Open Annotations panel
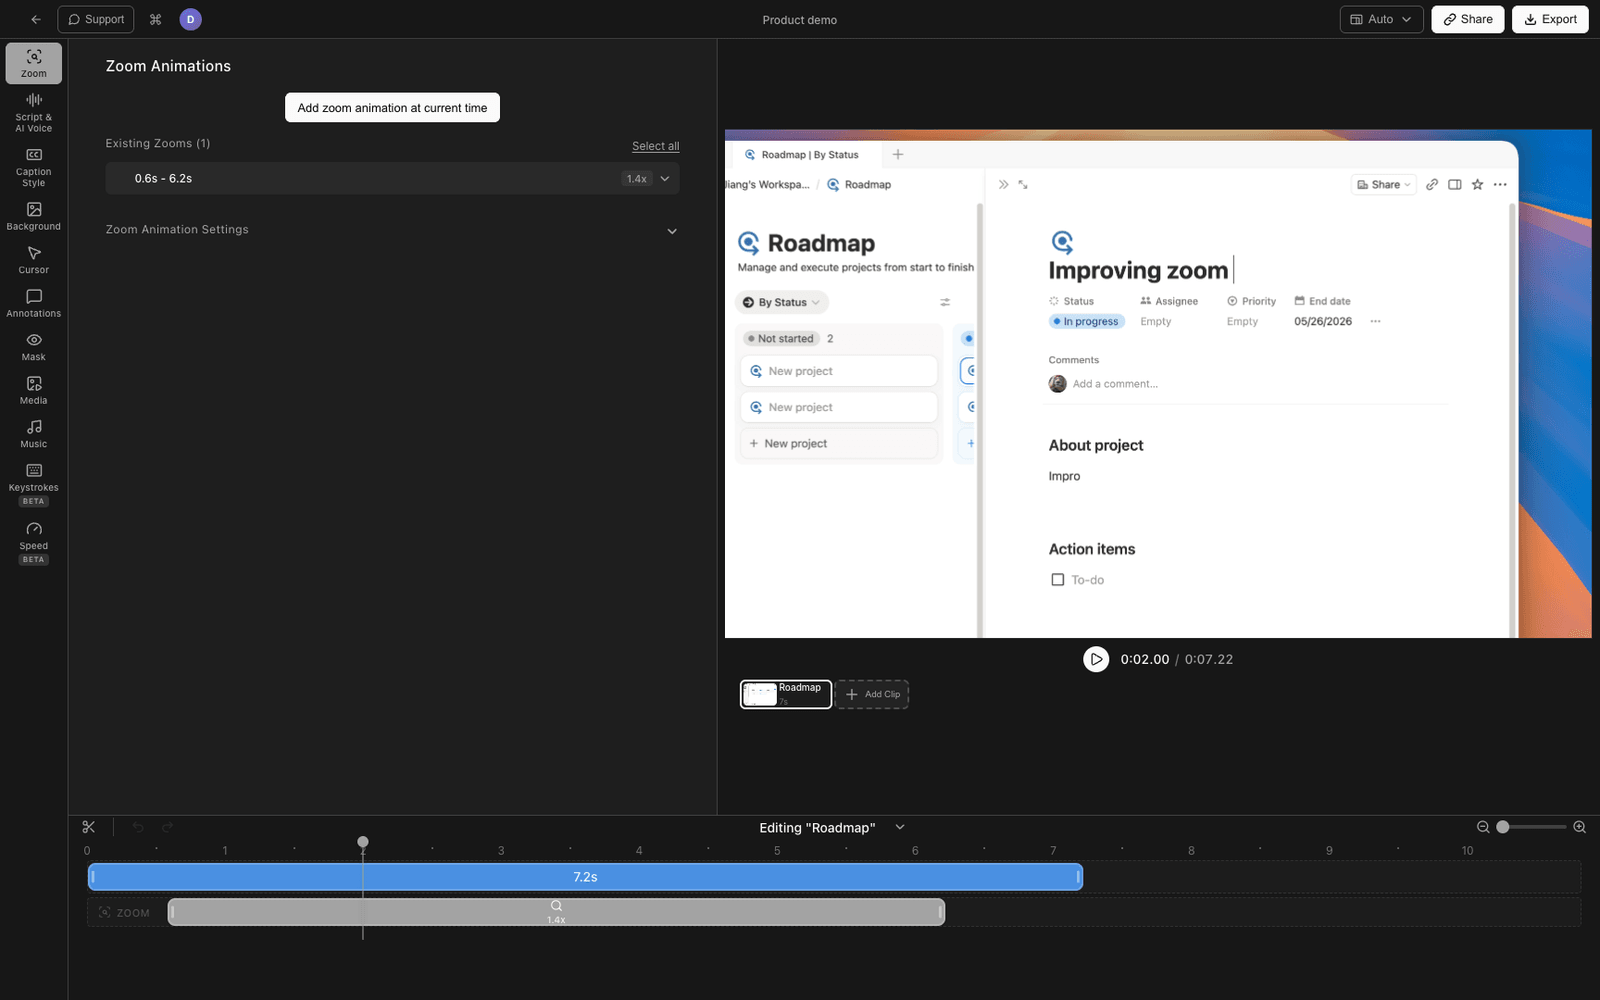The image size is (1600, 1000). [x=34, y=303]
